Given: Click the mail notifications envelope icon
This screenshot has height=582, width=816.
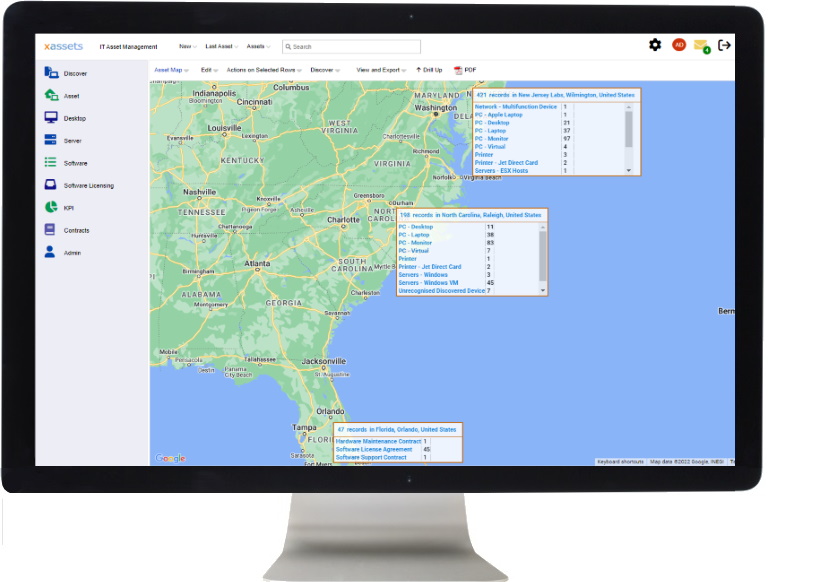Looking at the screenshot, I should tap(702, 46).
